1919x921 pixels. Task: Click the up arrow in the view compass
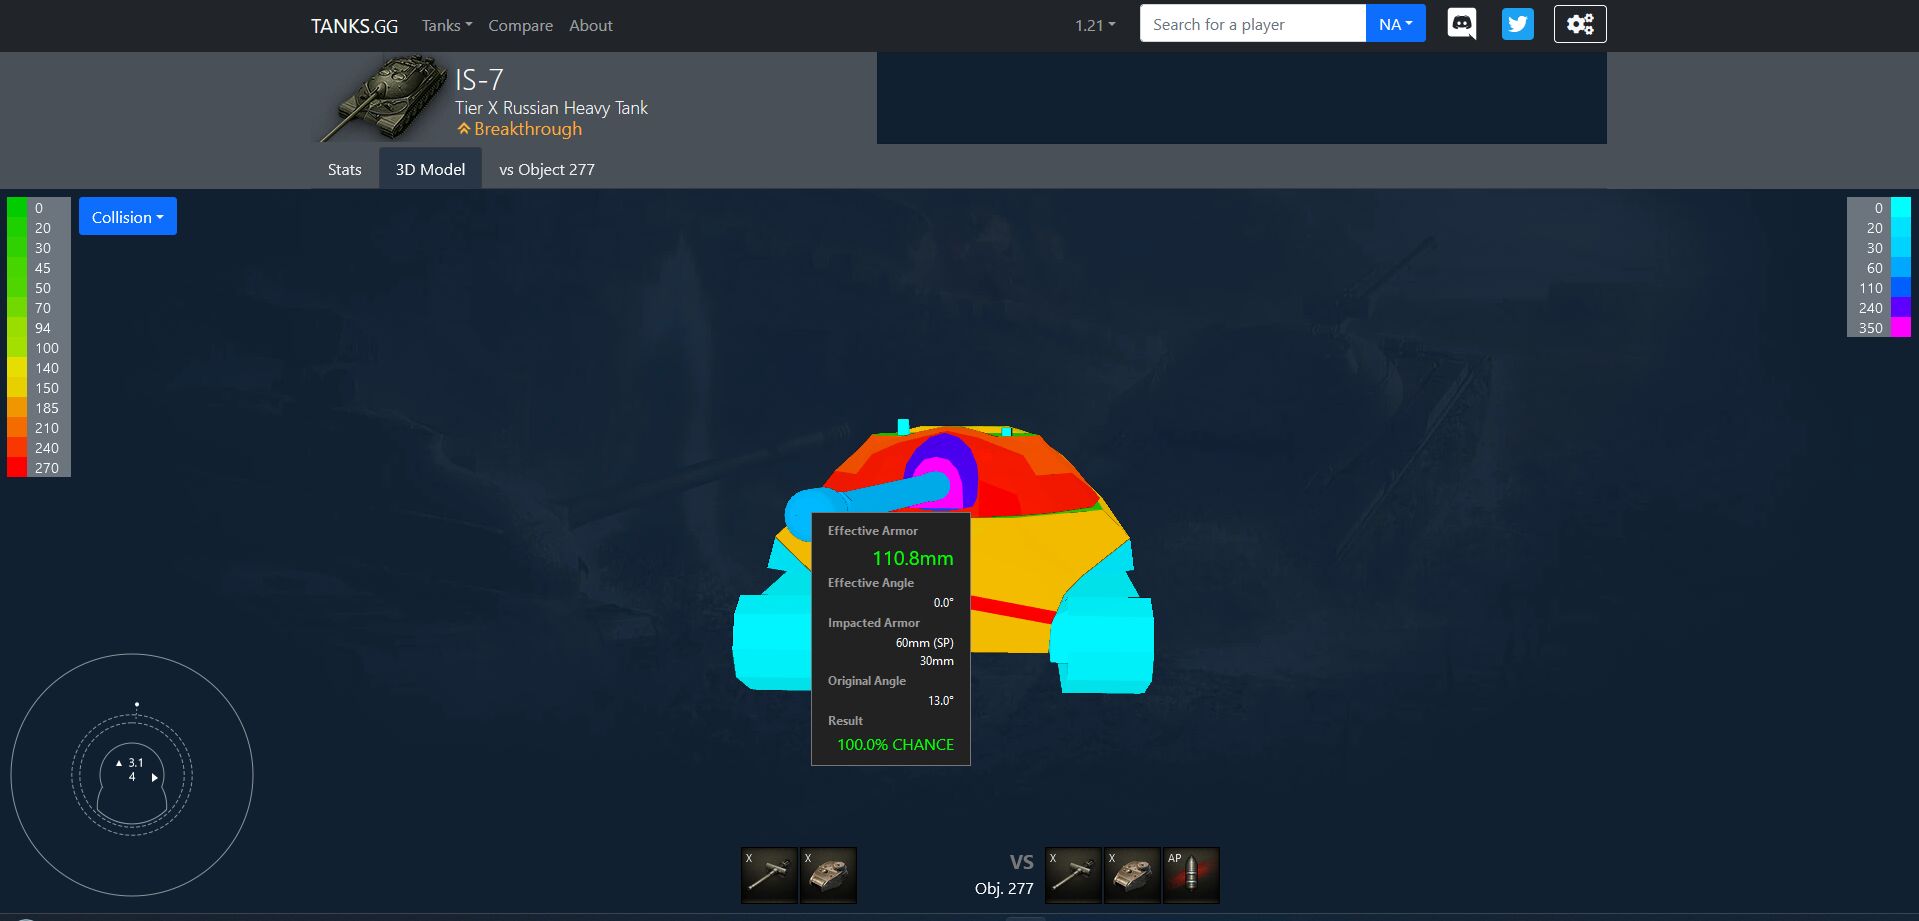(119, 763)
